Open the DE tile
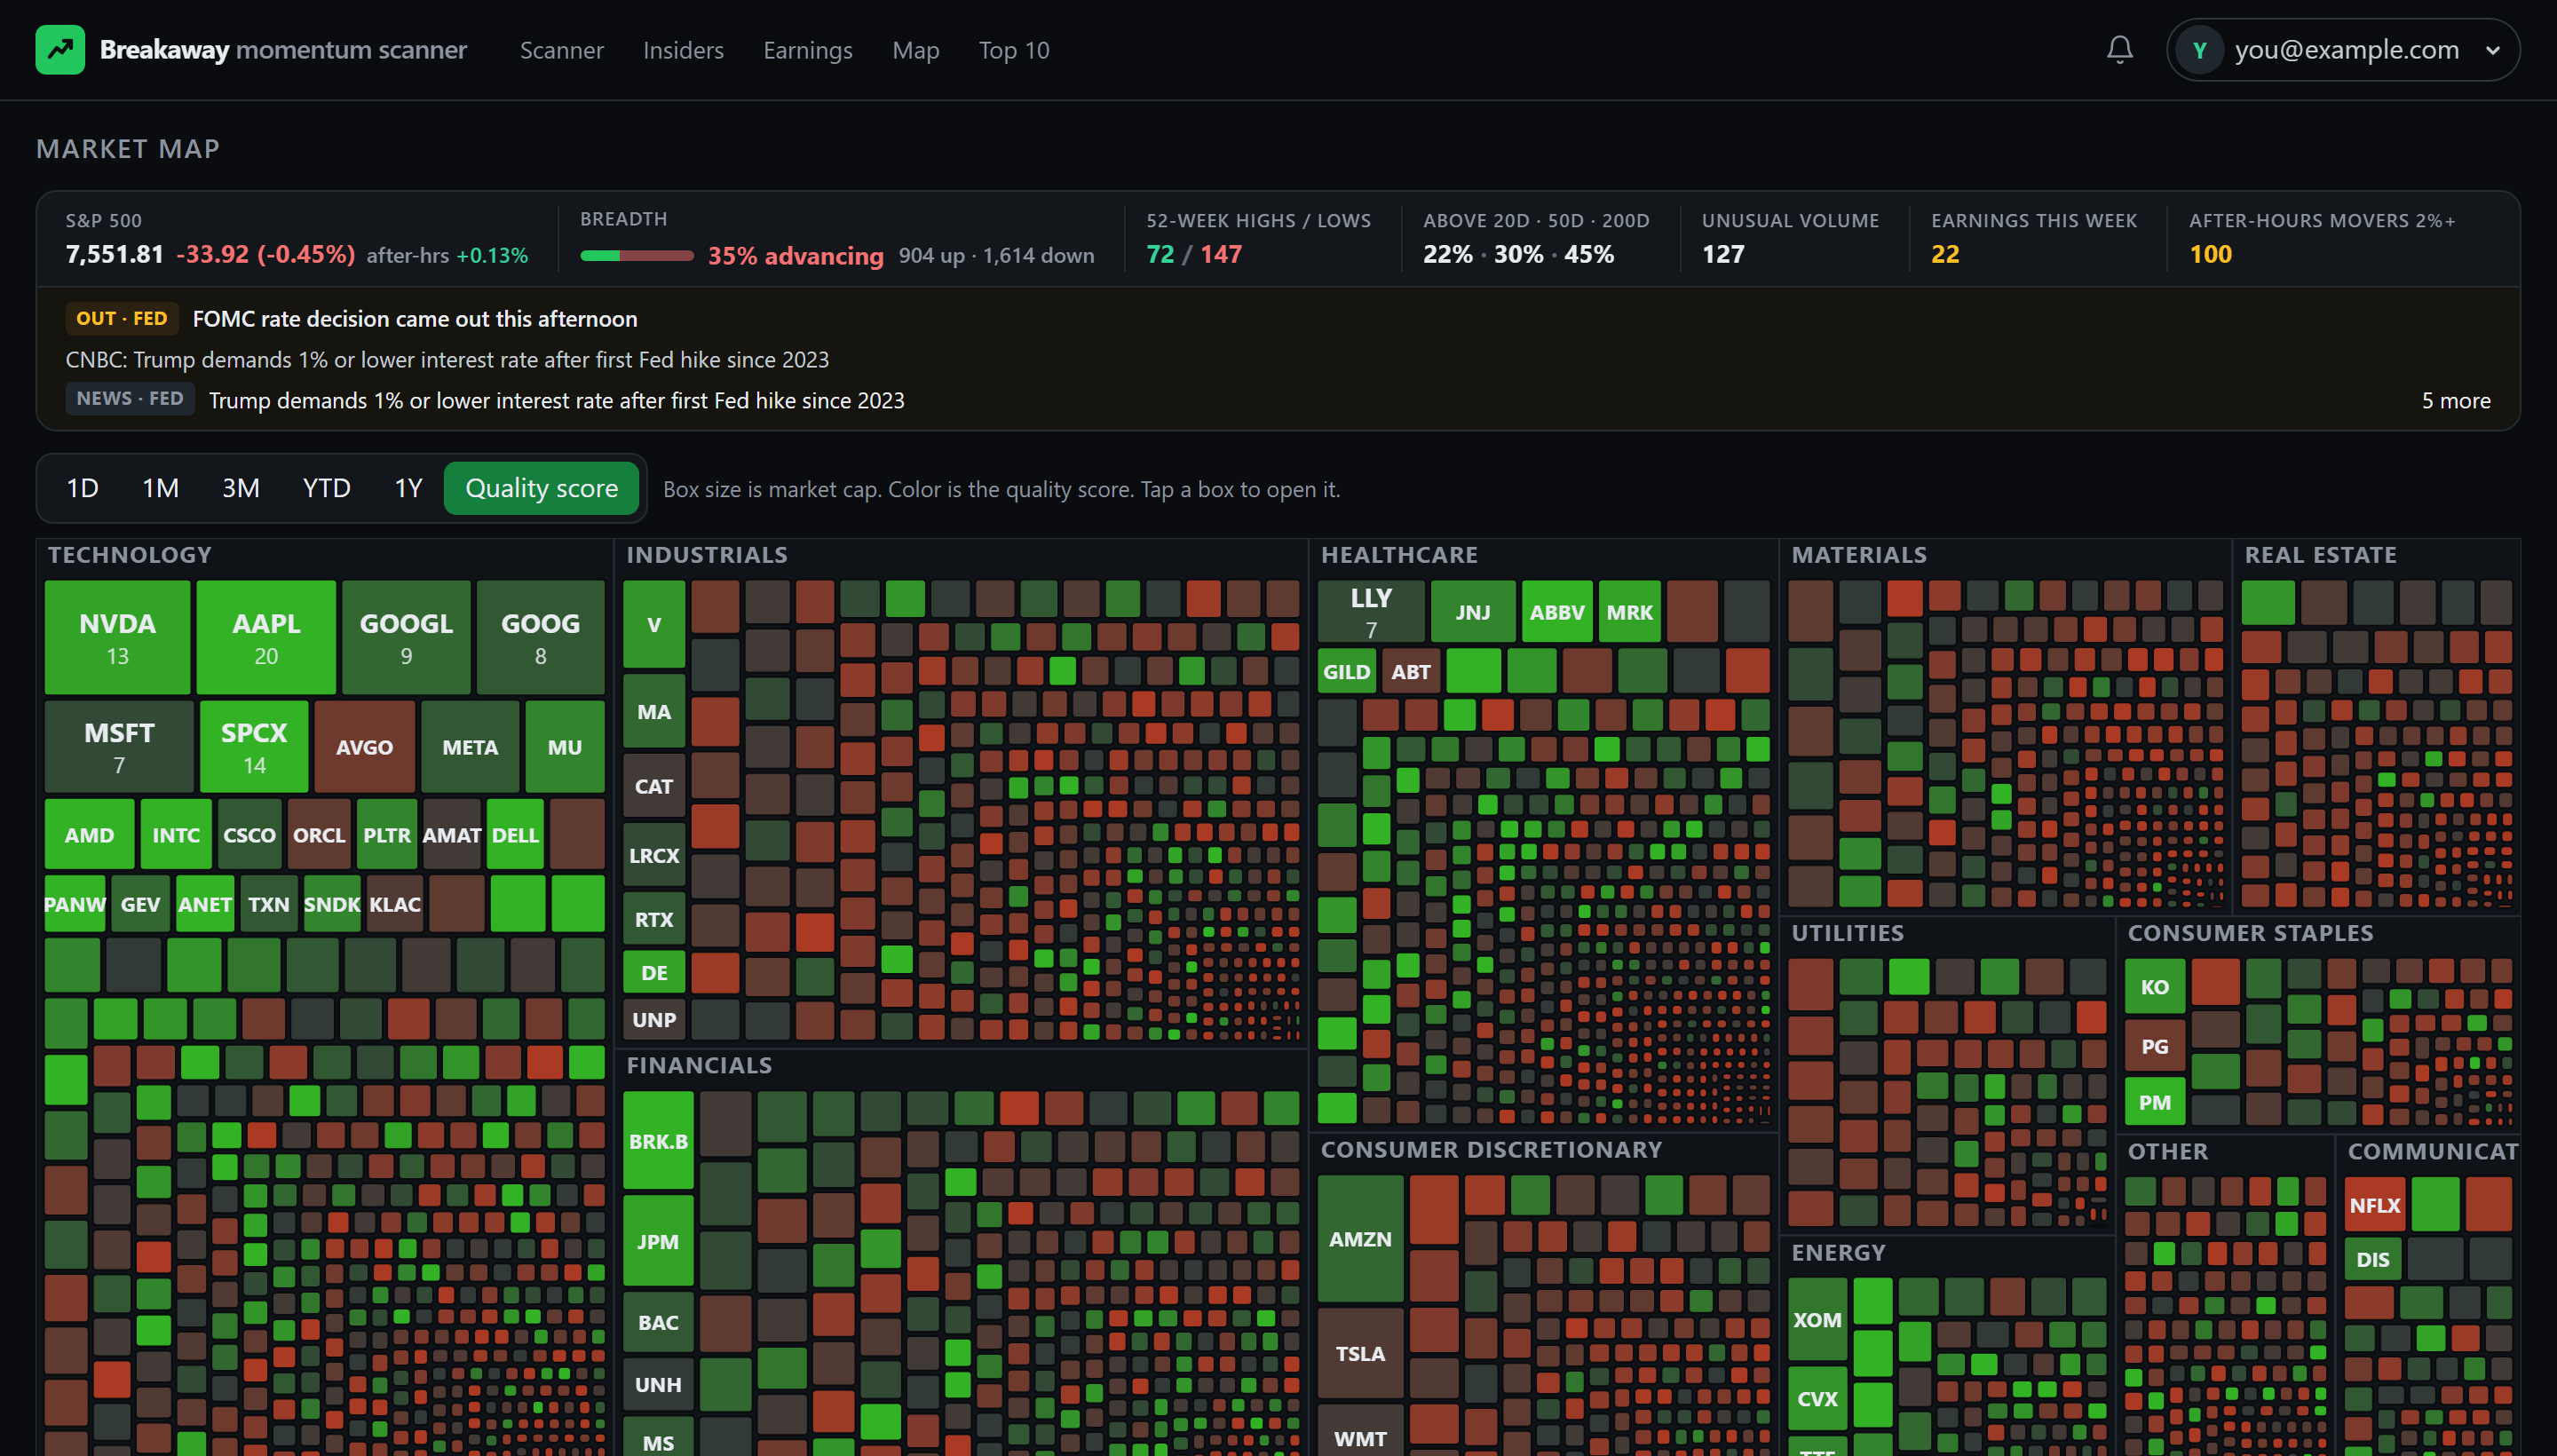 [x=654, y=972]
